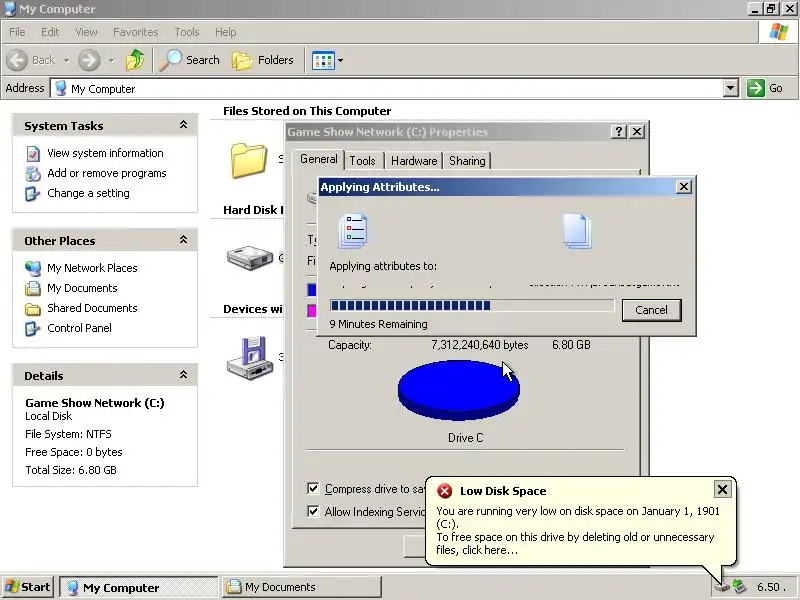Click the Low Disk Space balloon message
The height and width of the screenshot is (600, 800).
(x=578, y=530)
